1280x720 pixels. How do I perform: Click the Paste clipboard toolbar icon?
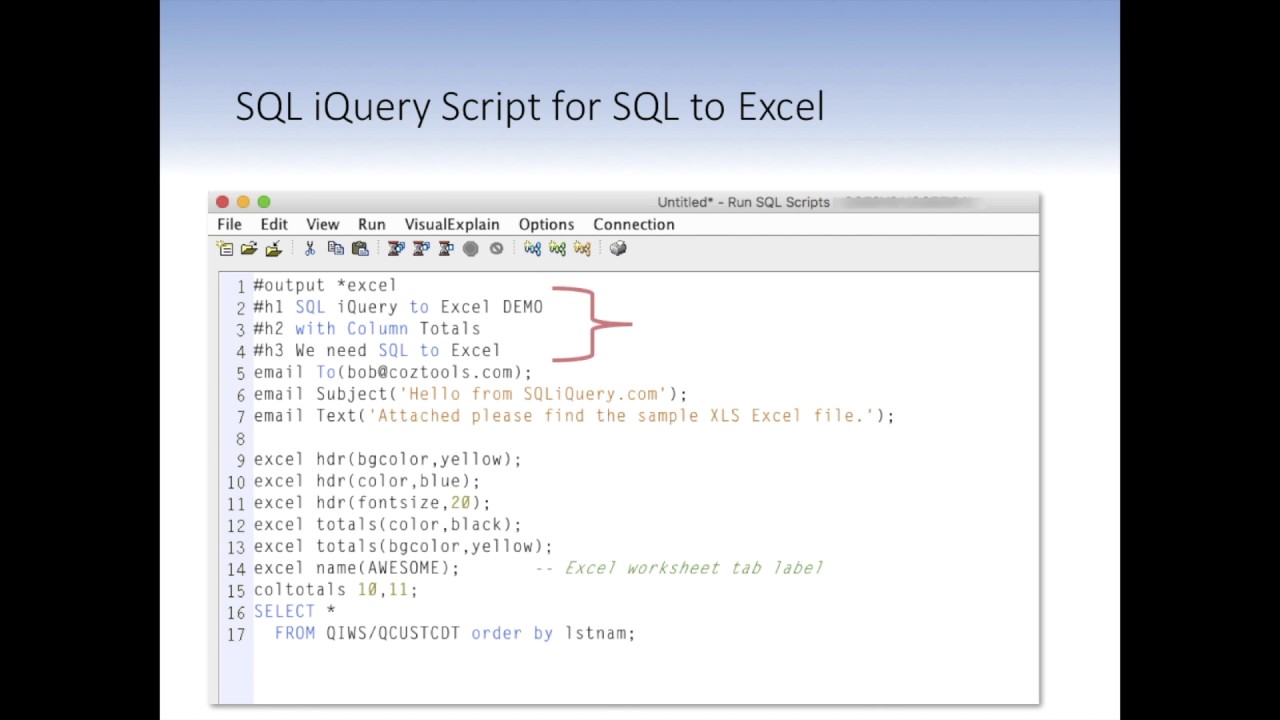pos(360,249)
